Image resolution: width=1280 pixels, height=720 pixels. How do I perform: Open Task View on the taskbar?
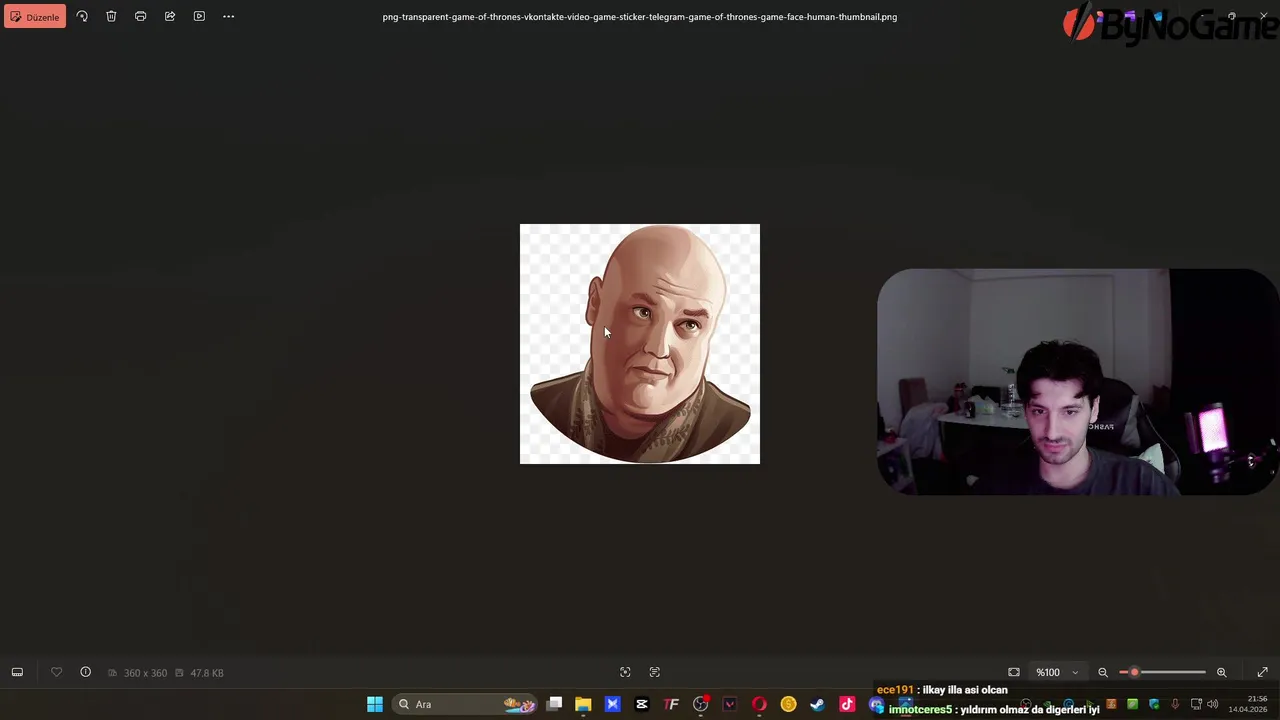555,705
